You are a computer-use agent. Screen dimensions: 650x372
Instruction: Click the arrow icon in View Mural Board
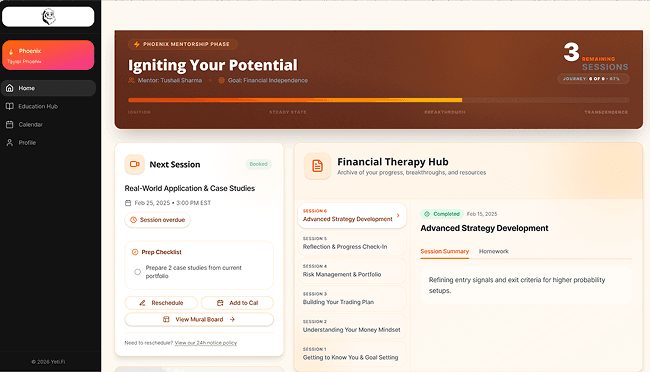232,319
